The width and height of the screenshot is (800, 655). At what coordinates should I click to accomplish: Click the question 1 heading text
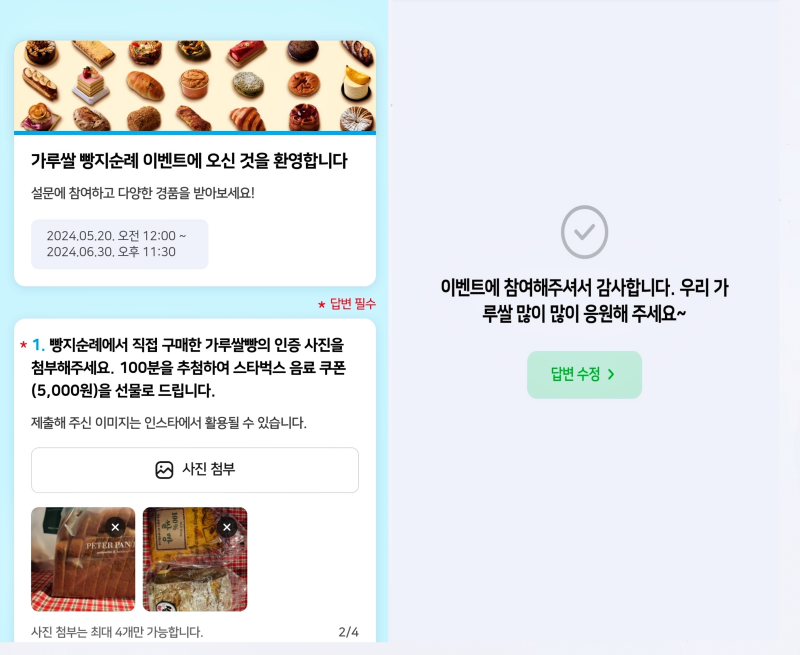click(x=188, y=368)
